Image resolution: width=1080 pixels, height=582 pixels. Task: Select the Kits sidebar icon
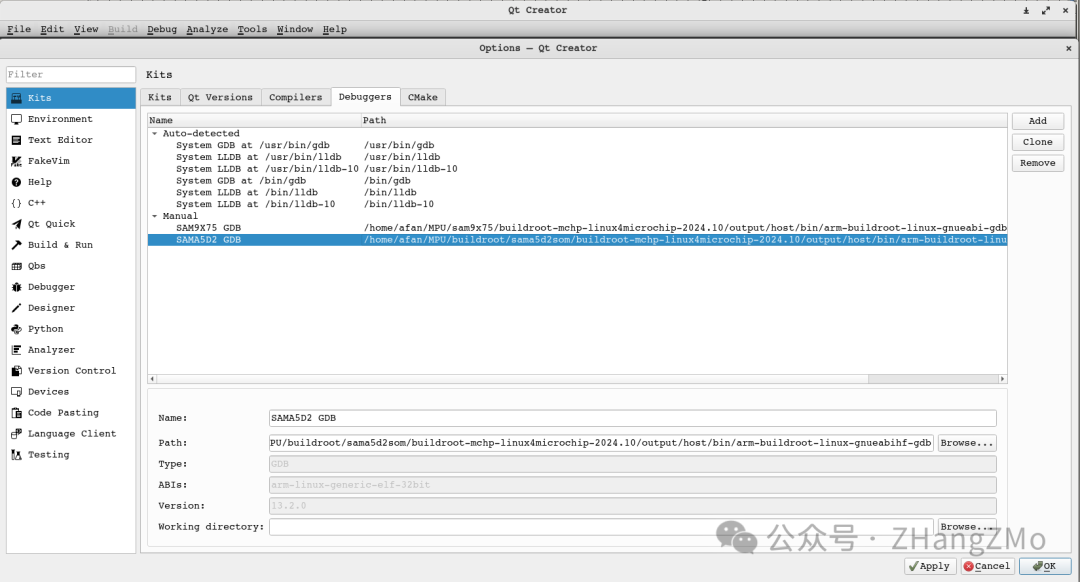(17, 98)
